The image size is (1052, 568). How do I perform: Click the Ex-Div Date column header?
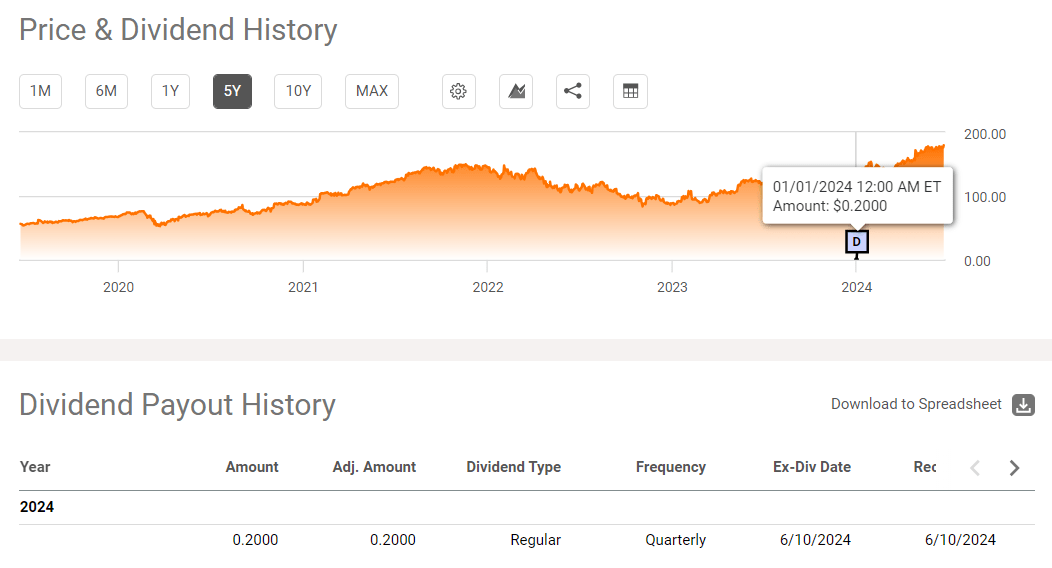tap(812, 467)
